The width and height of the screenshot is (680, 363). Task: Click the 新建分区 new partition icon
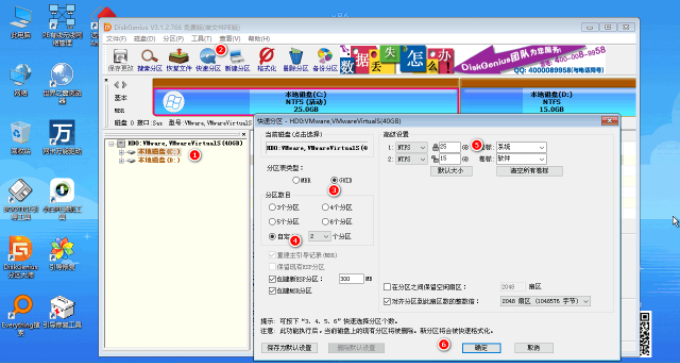237,60
